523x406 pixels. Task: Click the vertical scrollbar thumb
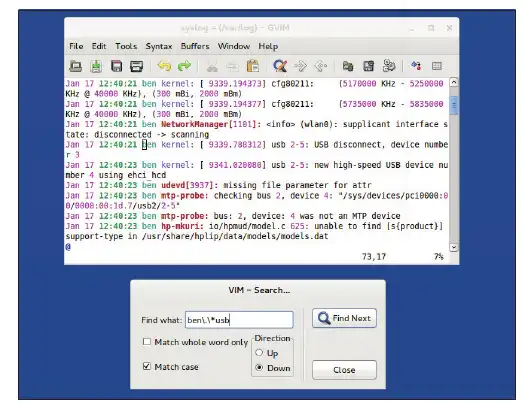454,105
